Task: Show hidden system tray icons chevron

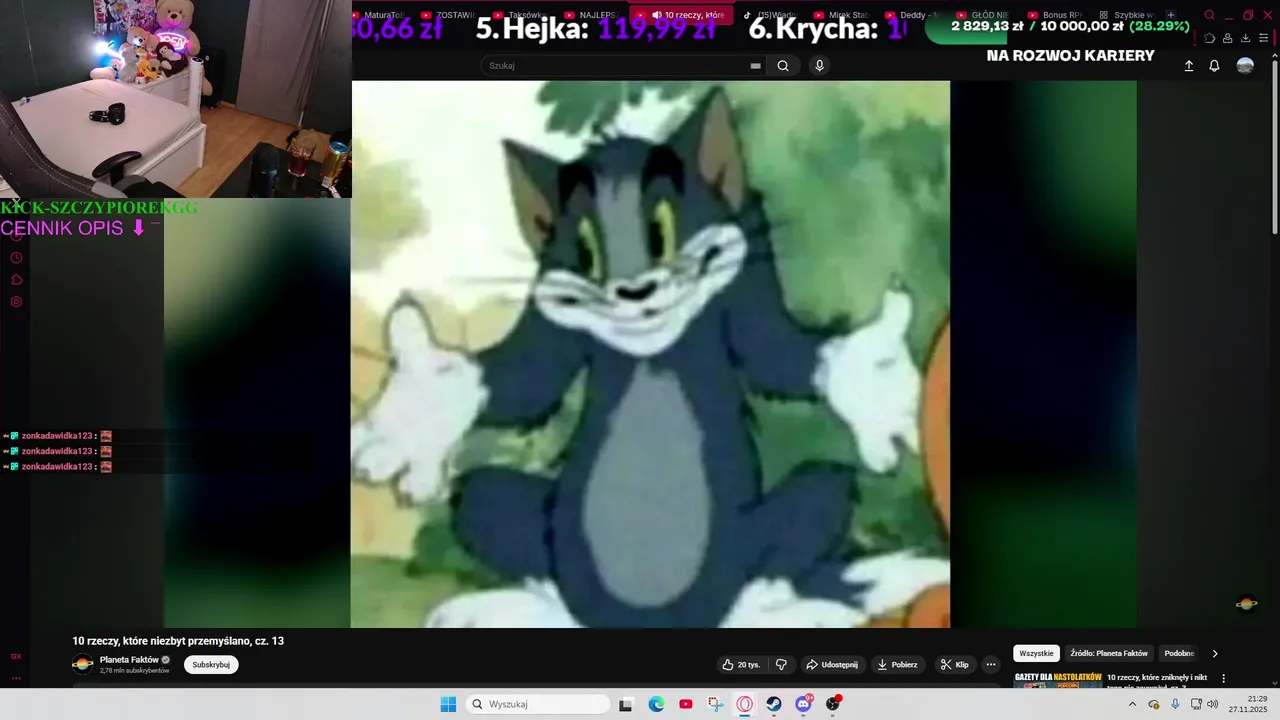Action: tap(1132, 704)
